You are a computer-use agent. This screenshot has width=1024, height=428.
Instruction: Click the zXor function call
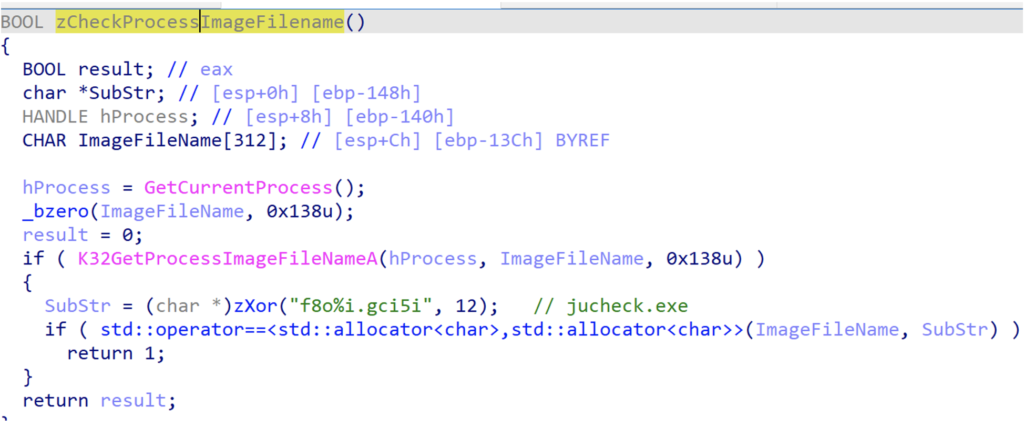pos(255,306)
